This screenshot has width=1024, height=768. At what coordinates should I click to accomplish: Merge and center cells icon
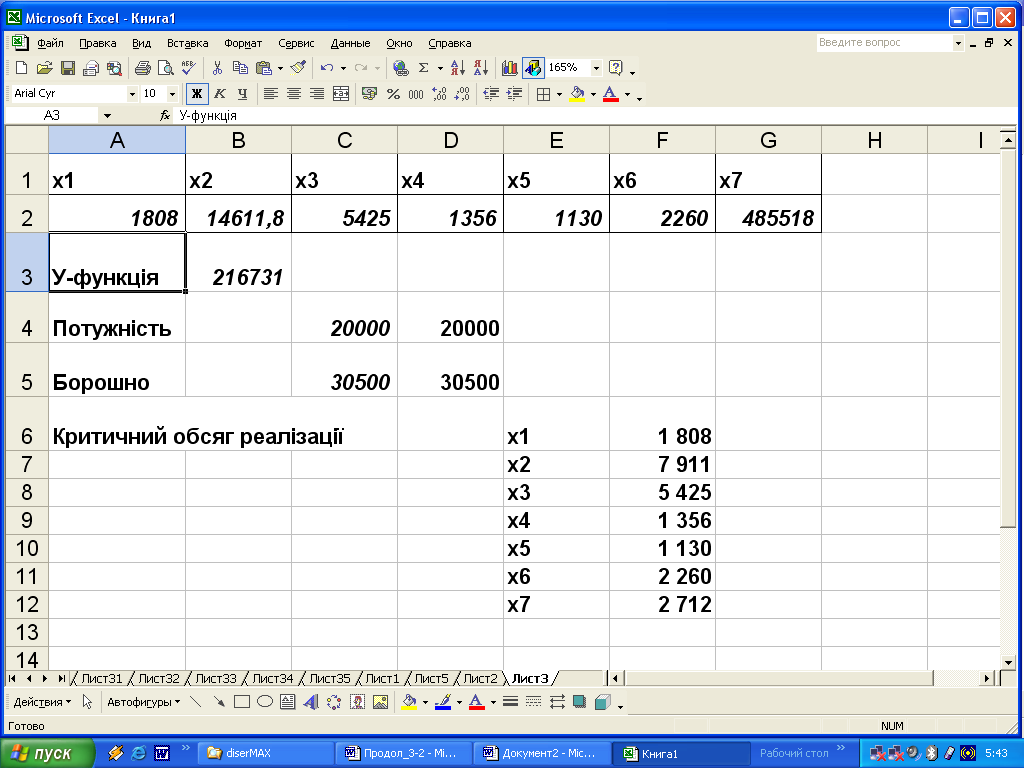[341, 94]
